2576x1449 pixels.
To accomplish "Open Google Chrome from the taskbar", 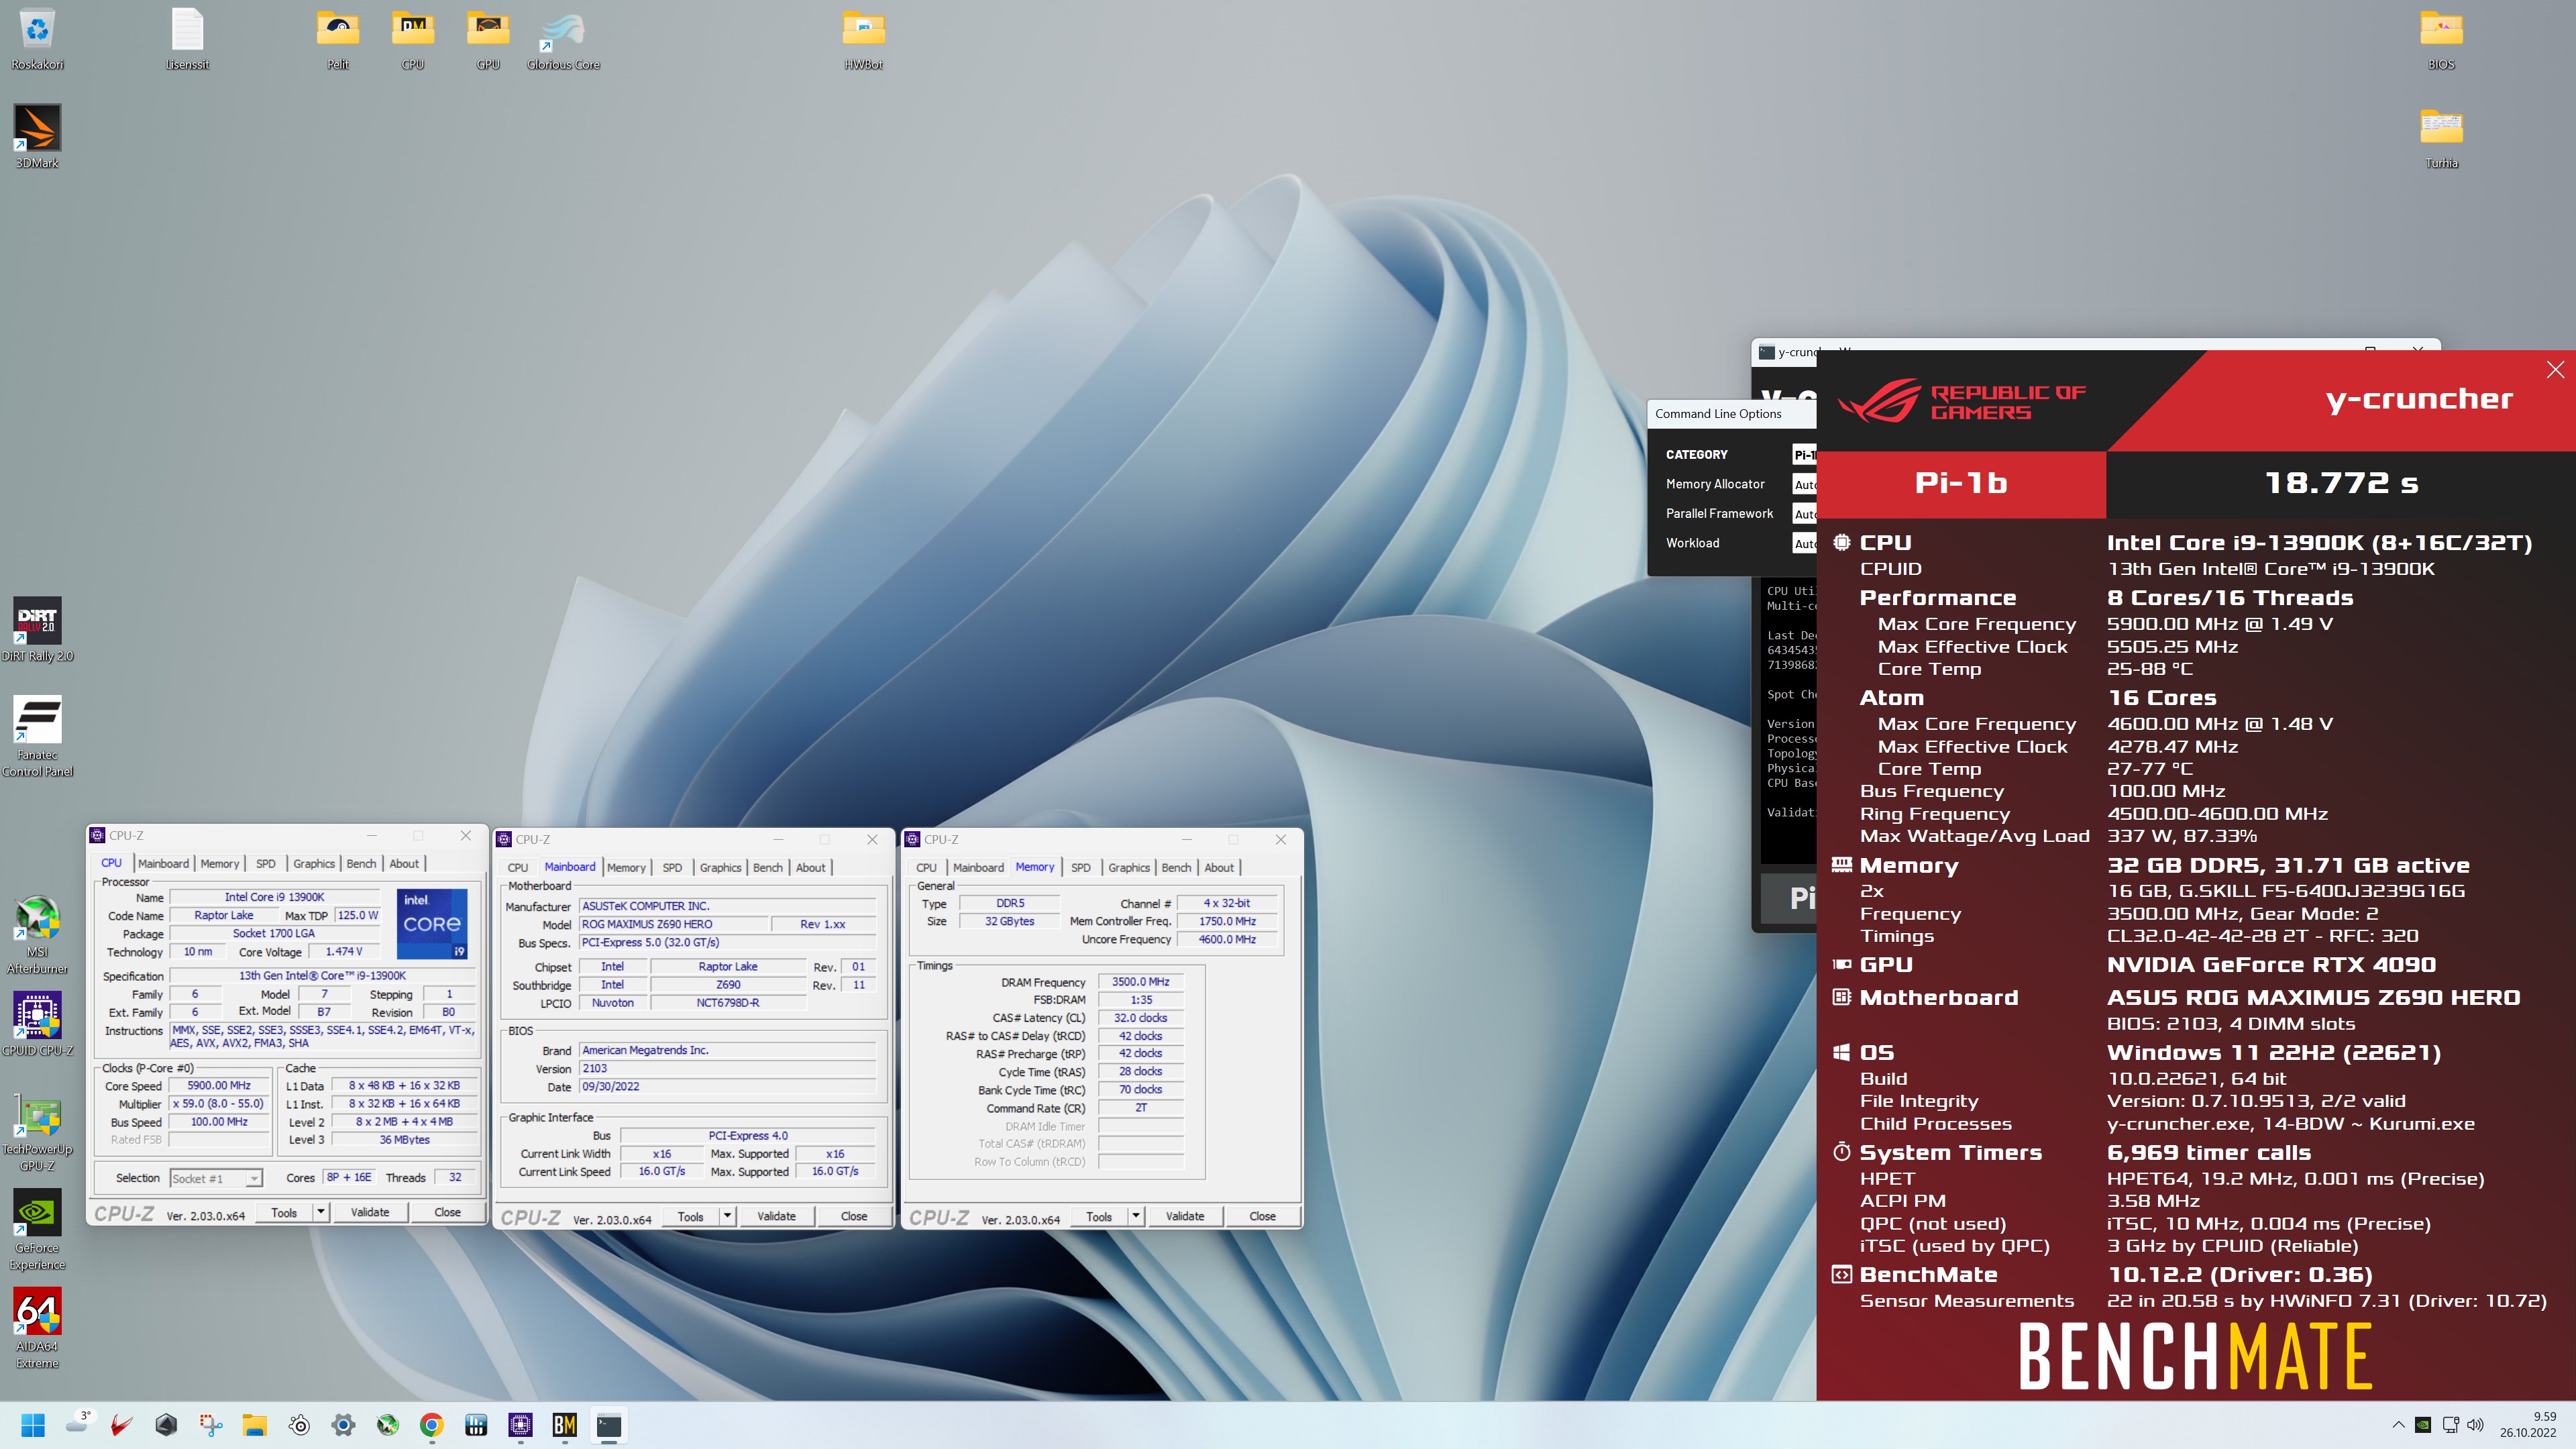I will [x=432, y=1425].
